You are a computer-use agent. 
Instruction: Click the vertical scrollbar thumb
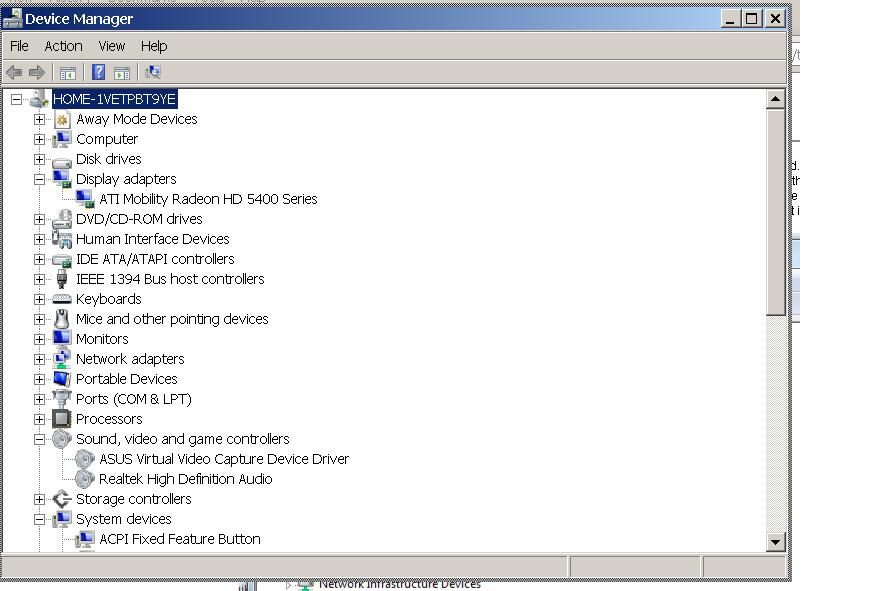775,213
